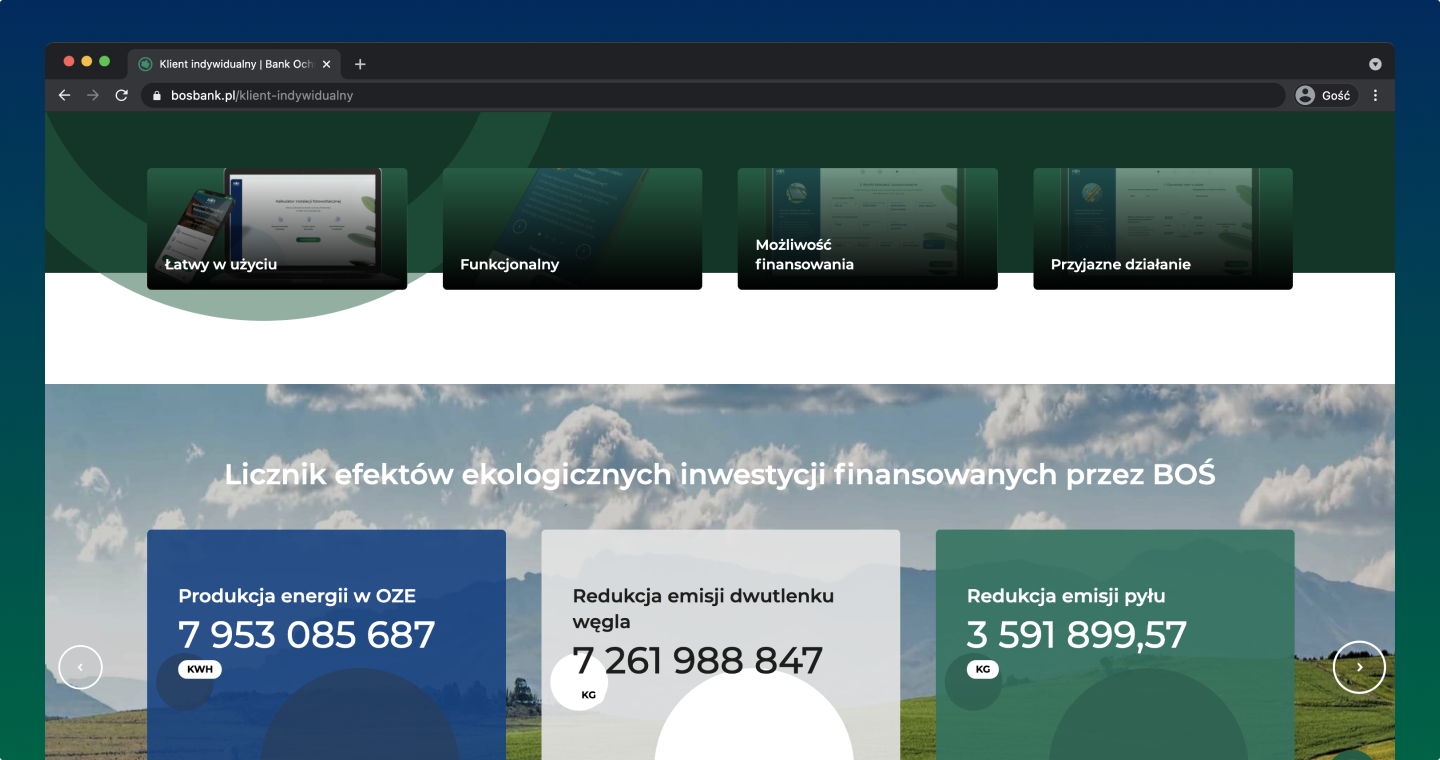Viewport: 1440px width, 760px height.
Task: Click the Redukcja emisji pyłu tile
Action: click(1114, 640)
